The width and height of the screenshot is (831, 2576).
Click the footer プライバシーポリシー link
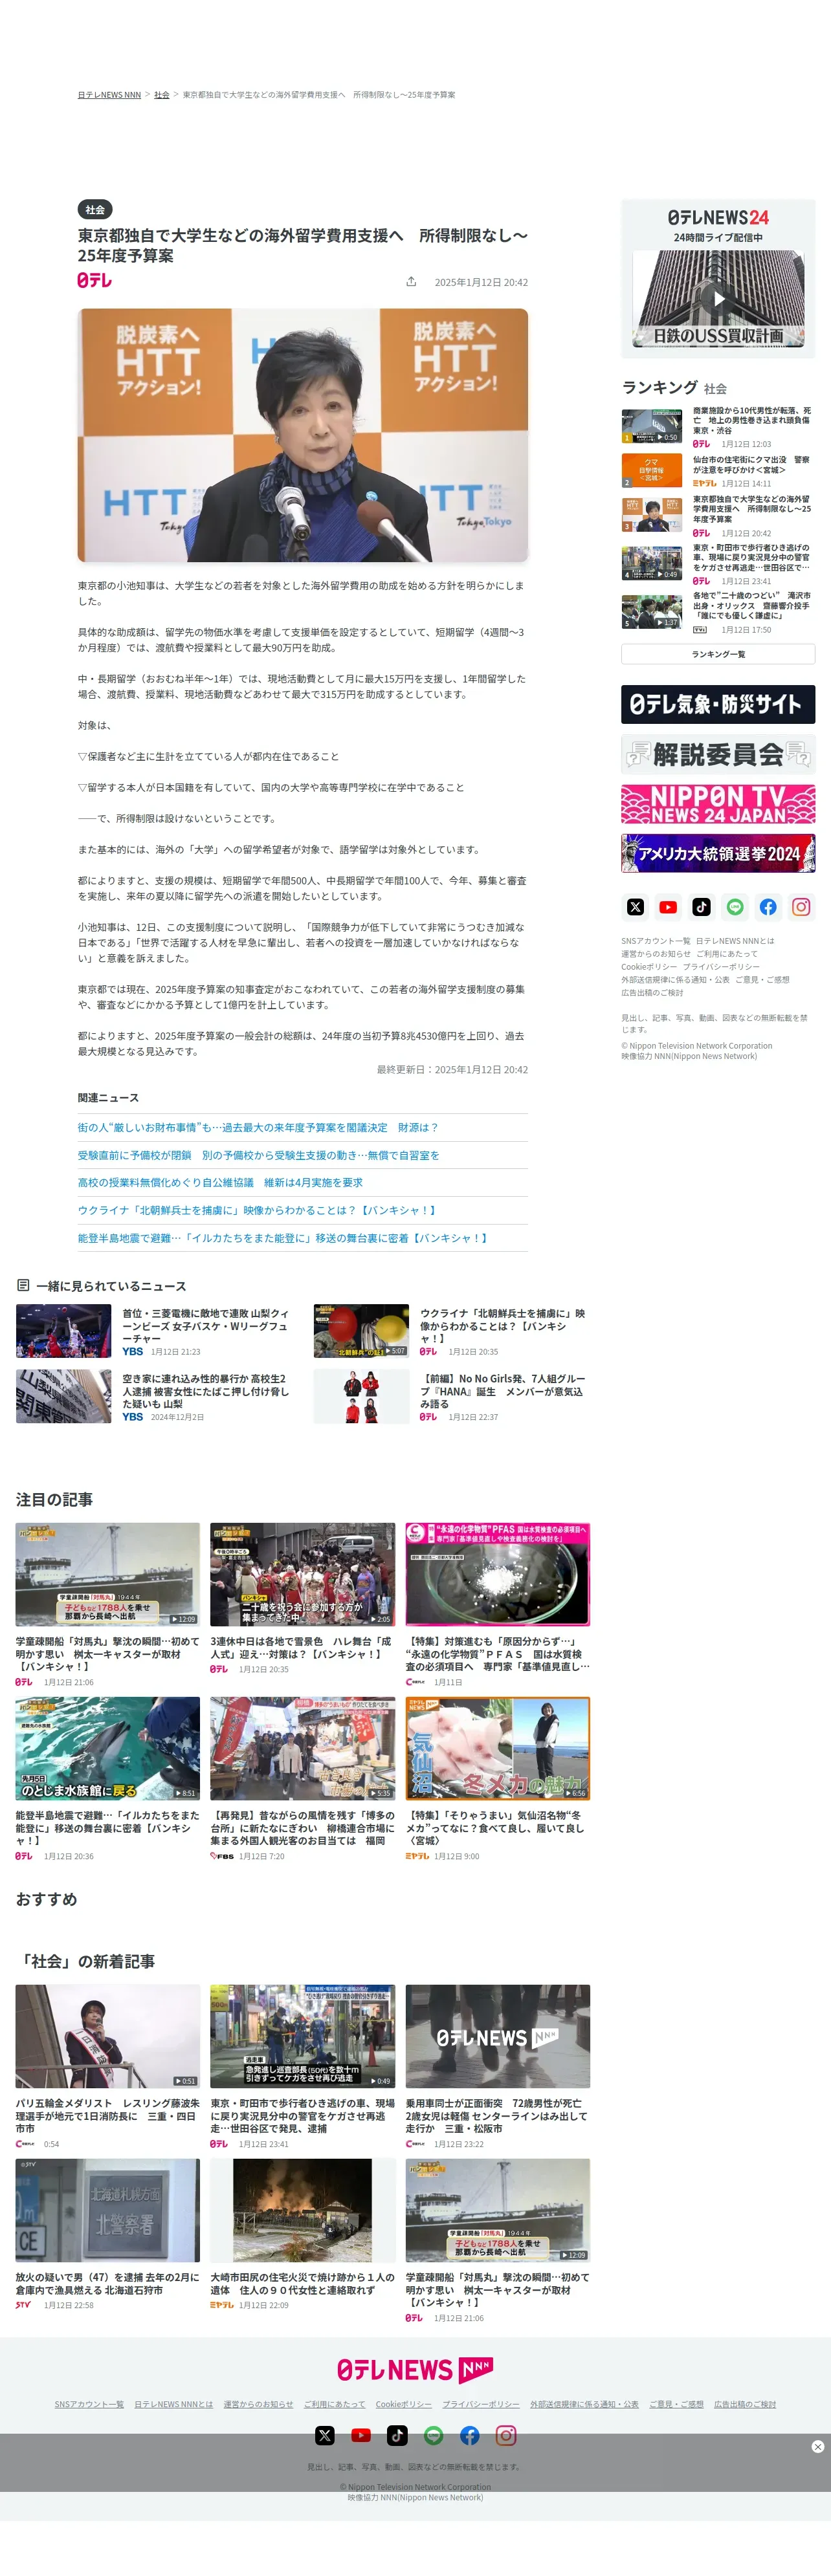(481, 2404)
